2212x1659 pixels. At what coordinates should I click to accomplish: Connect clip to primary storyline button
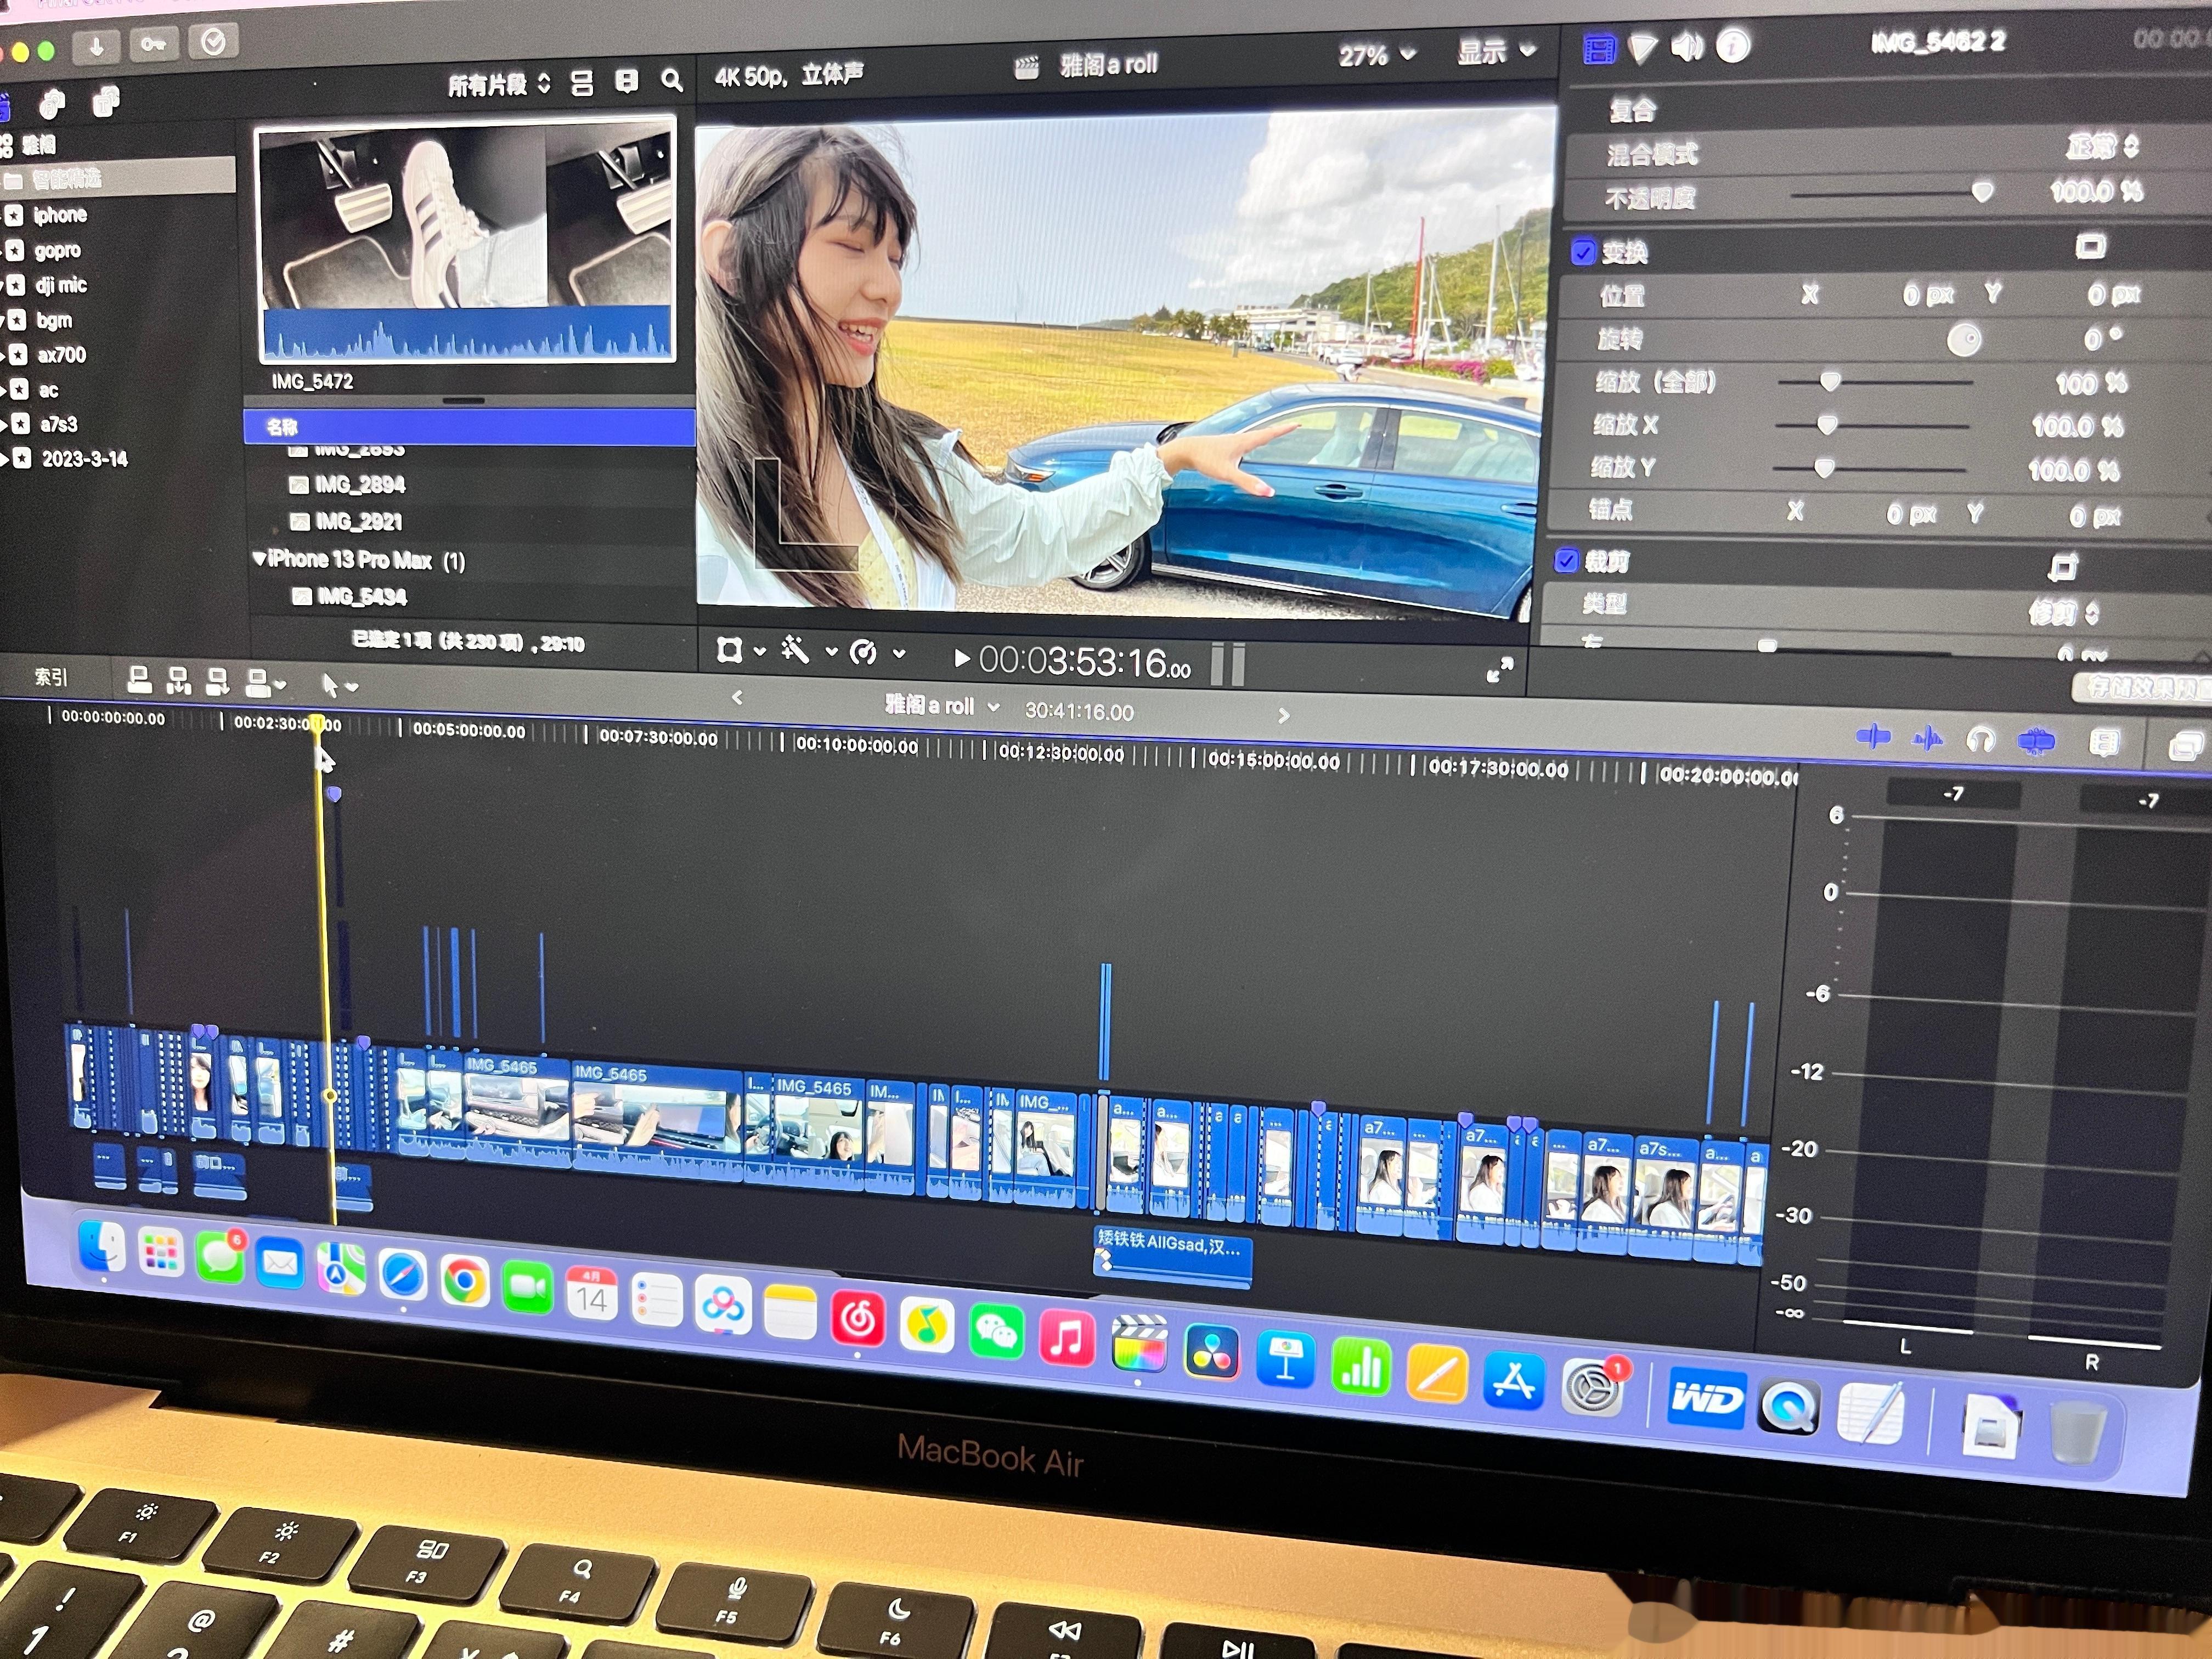pos(139,680)
